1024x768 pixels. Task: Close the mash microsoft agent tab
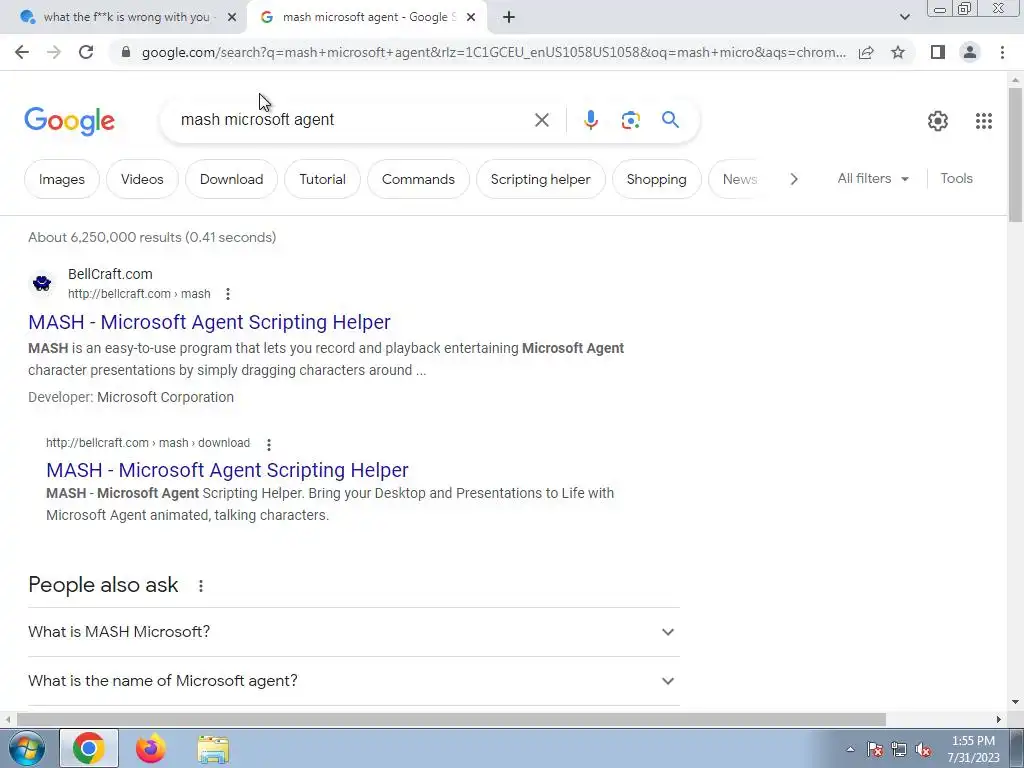coord(471,18)
